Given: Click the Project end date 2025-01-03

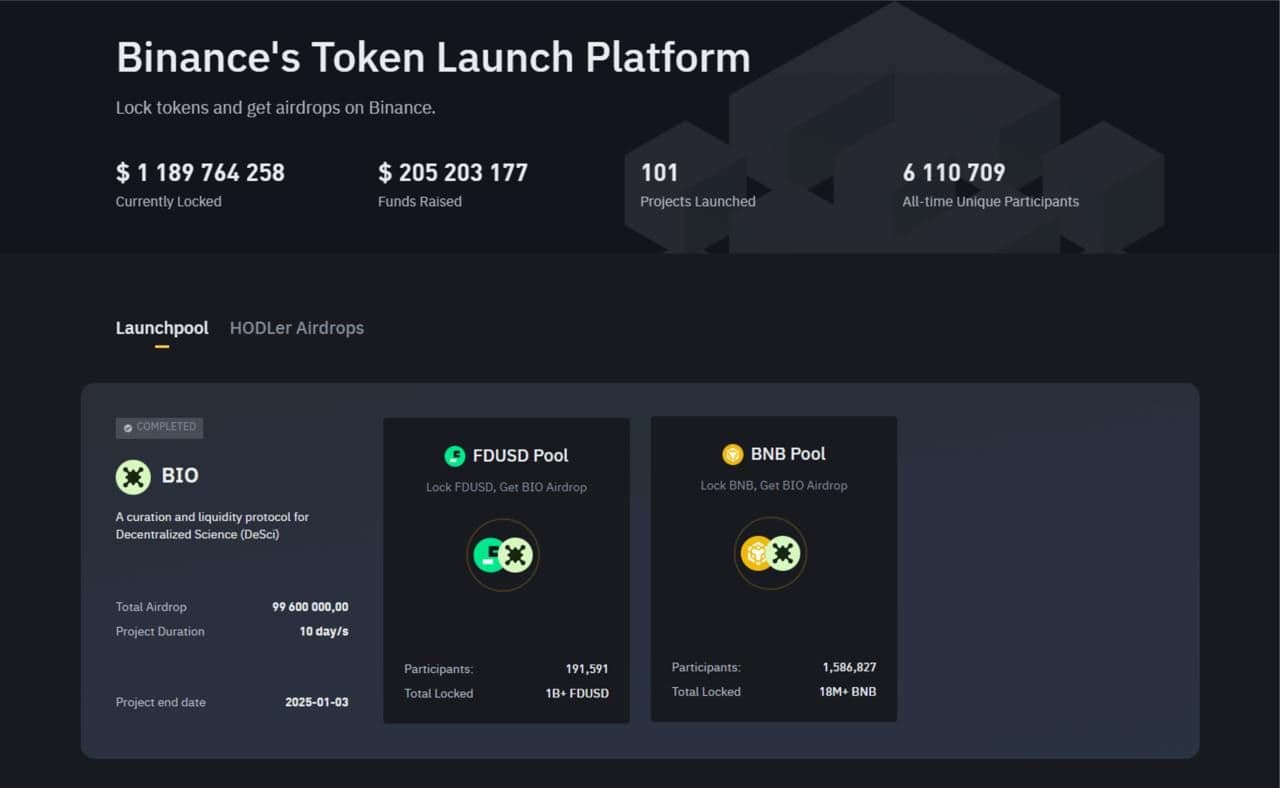Looking at the screenshot, I should click(x=316, y=702).
